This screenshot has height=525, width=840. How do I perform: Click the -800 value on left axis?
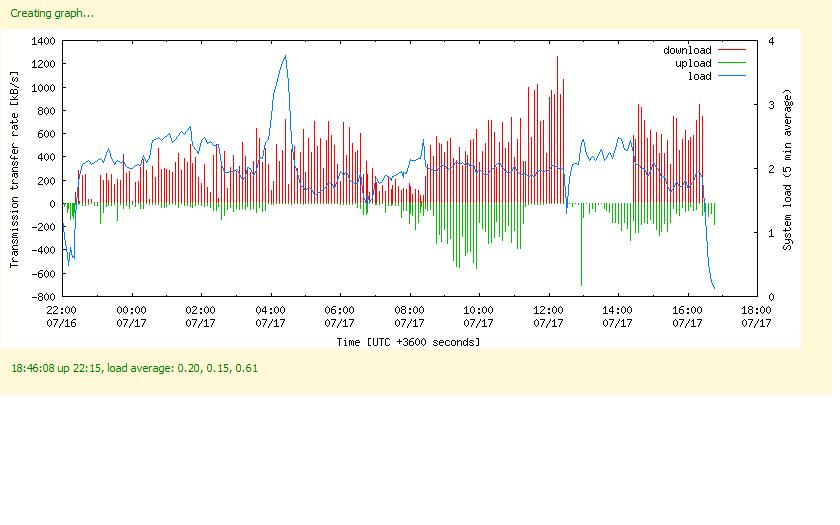point(43,297)
